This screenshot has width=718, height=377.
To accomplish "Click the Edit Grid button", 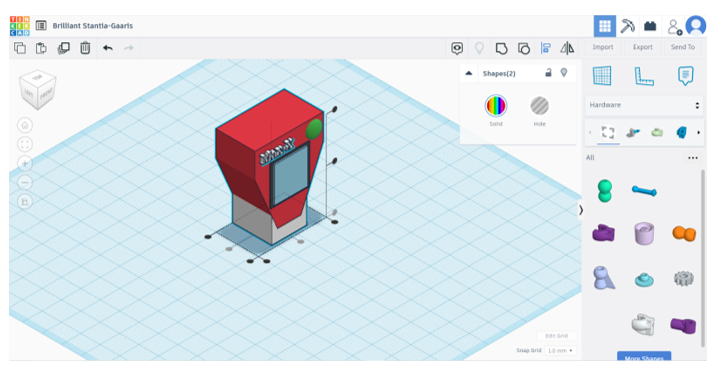I will (x=556, y=336).
